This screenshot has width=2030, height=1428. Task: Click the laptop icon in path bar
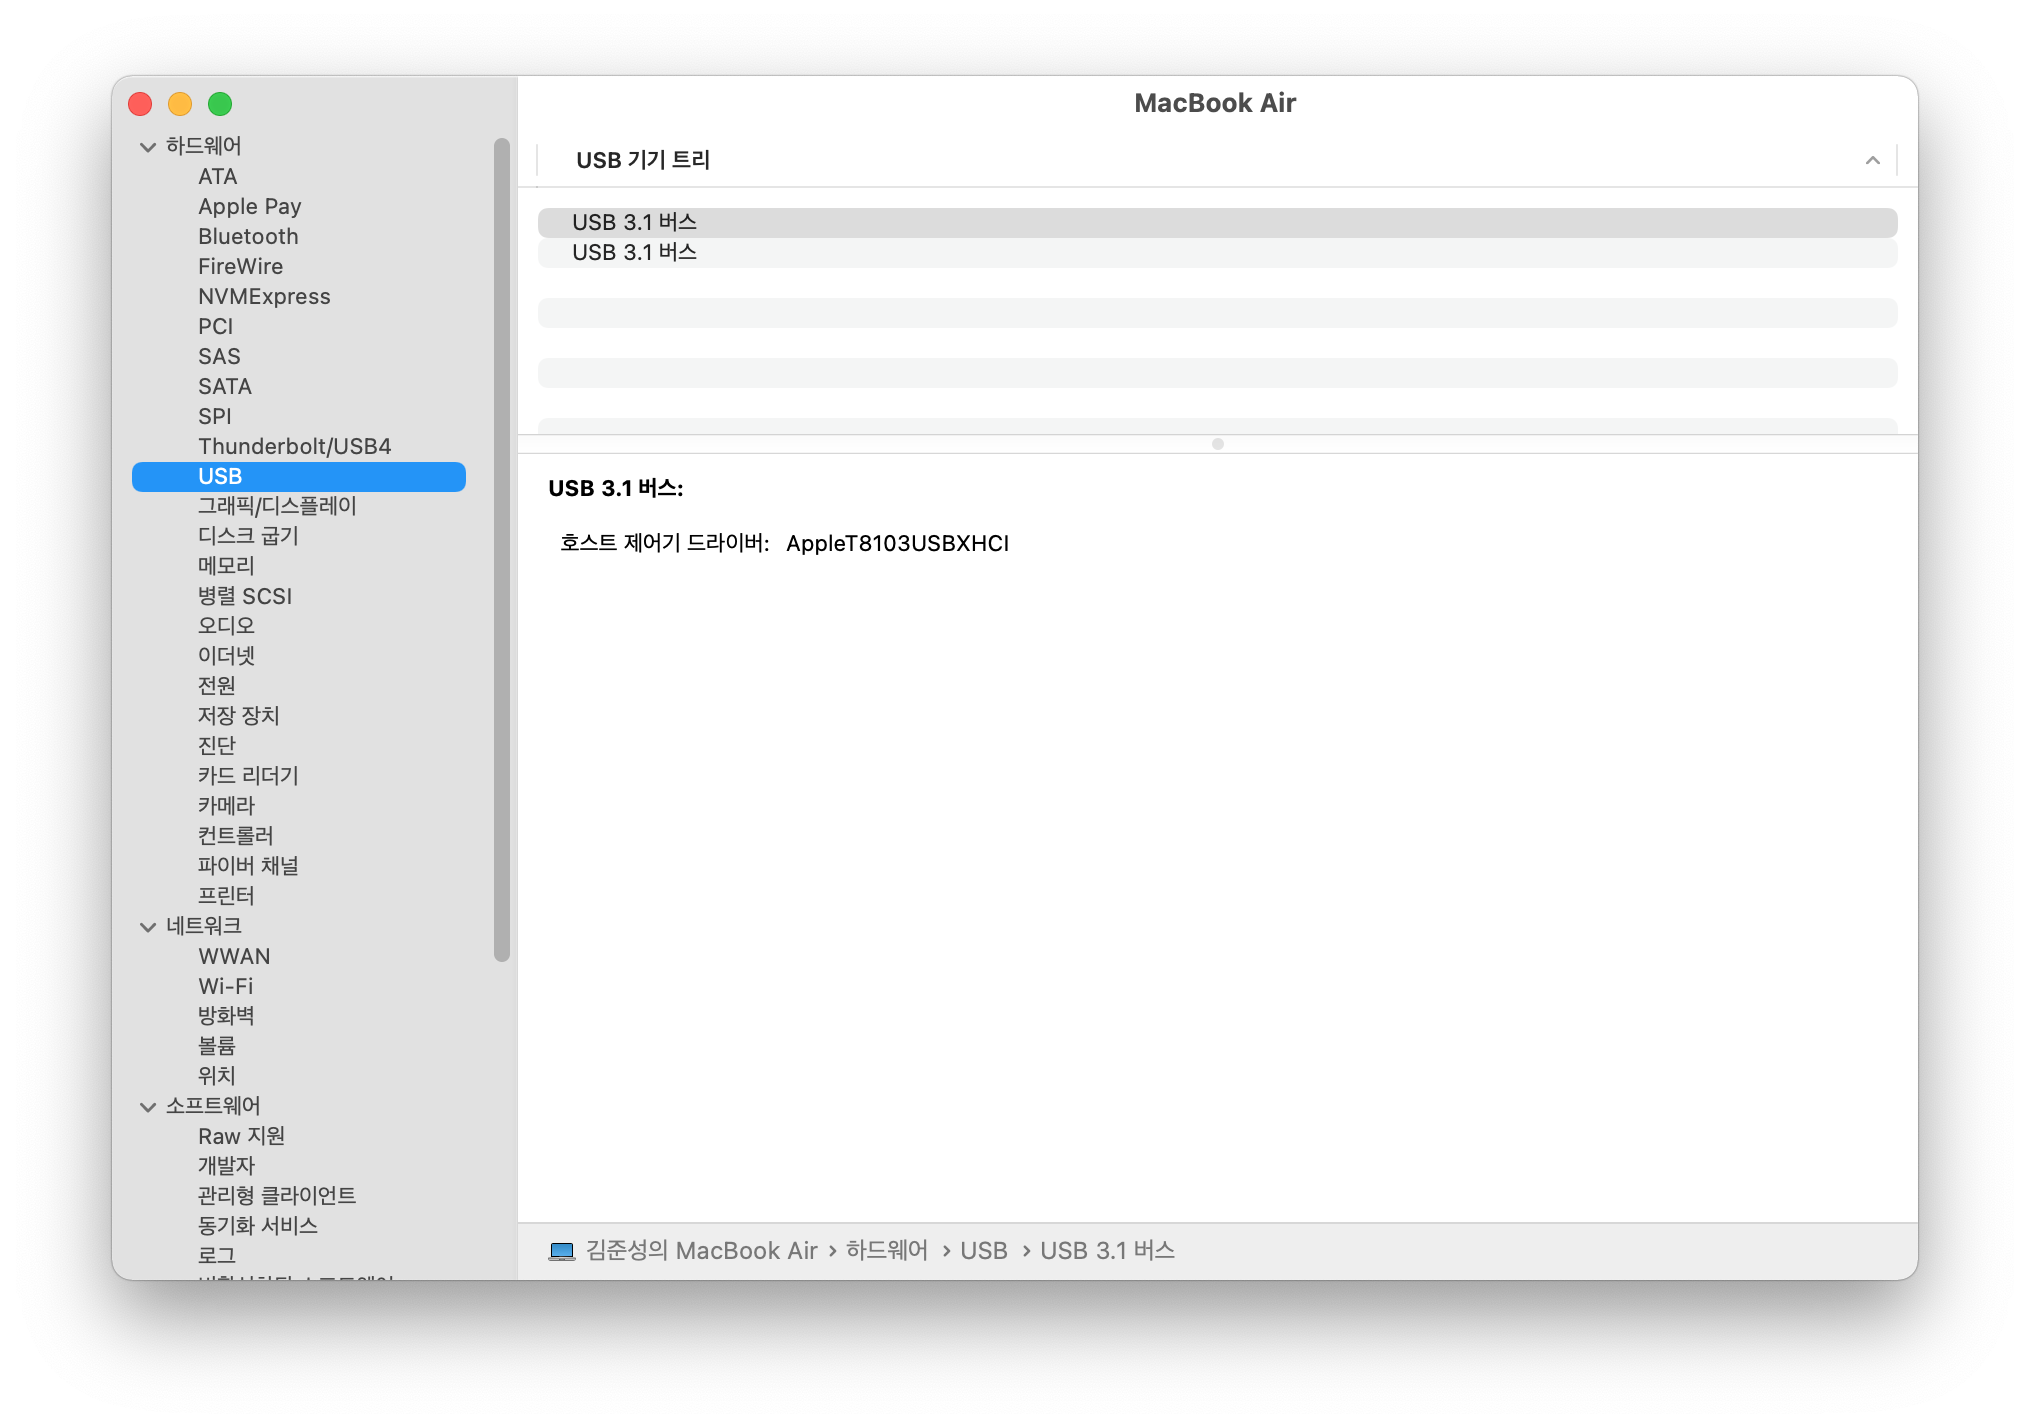pos(562,1251)
